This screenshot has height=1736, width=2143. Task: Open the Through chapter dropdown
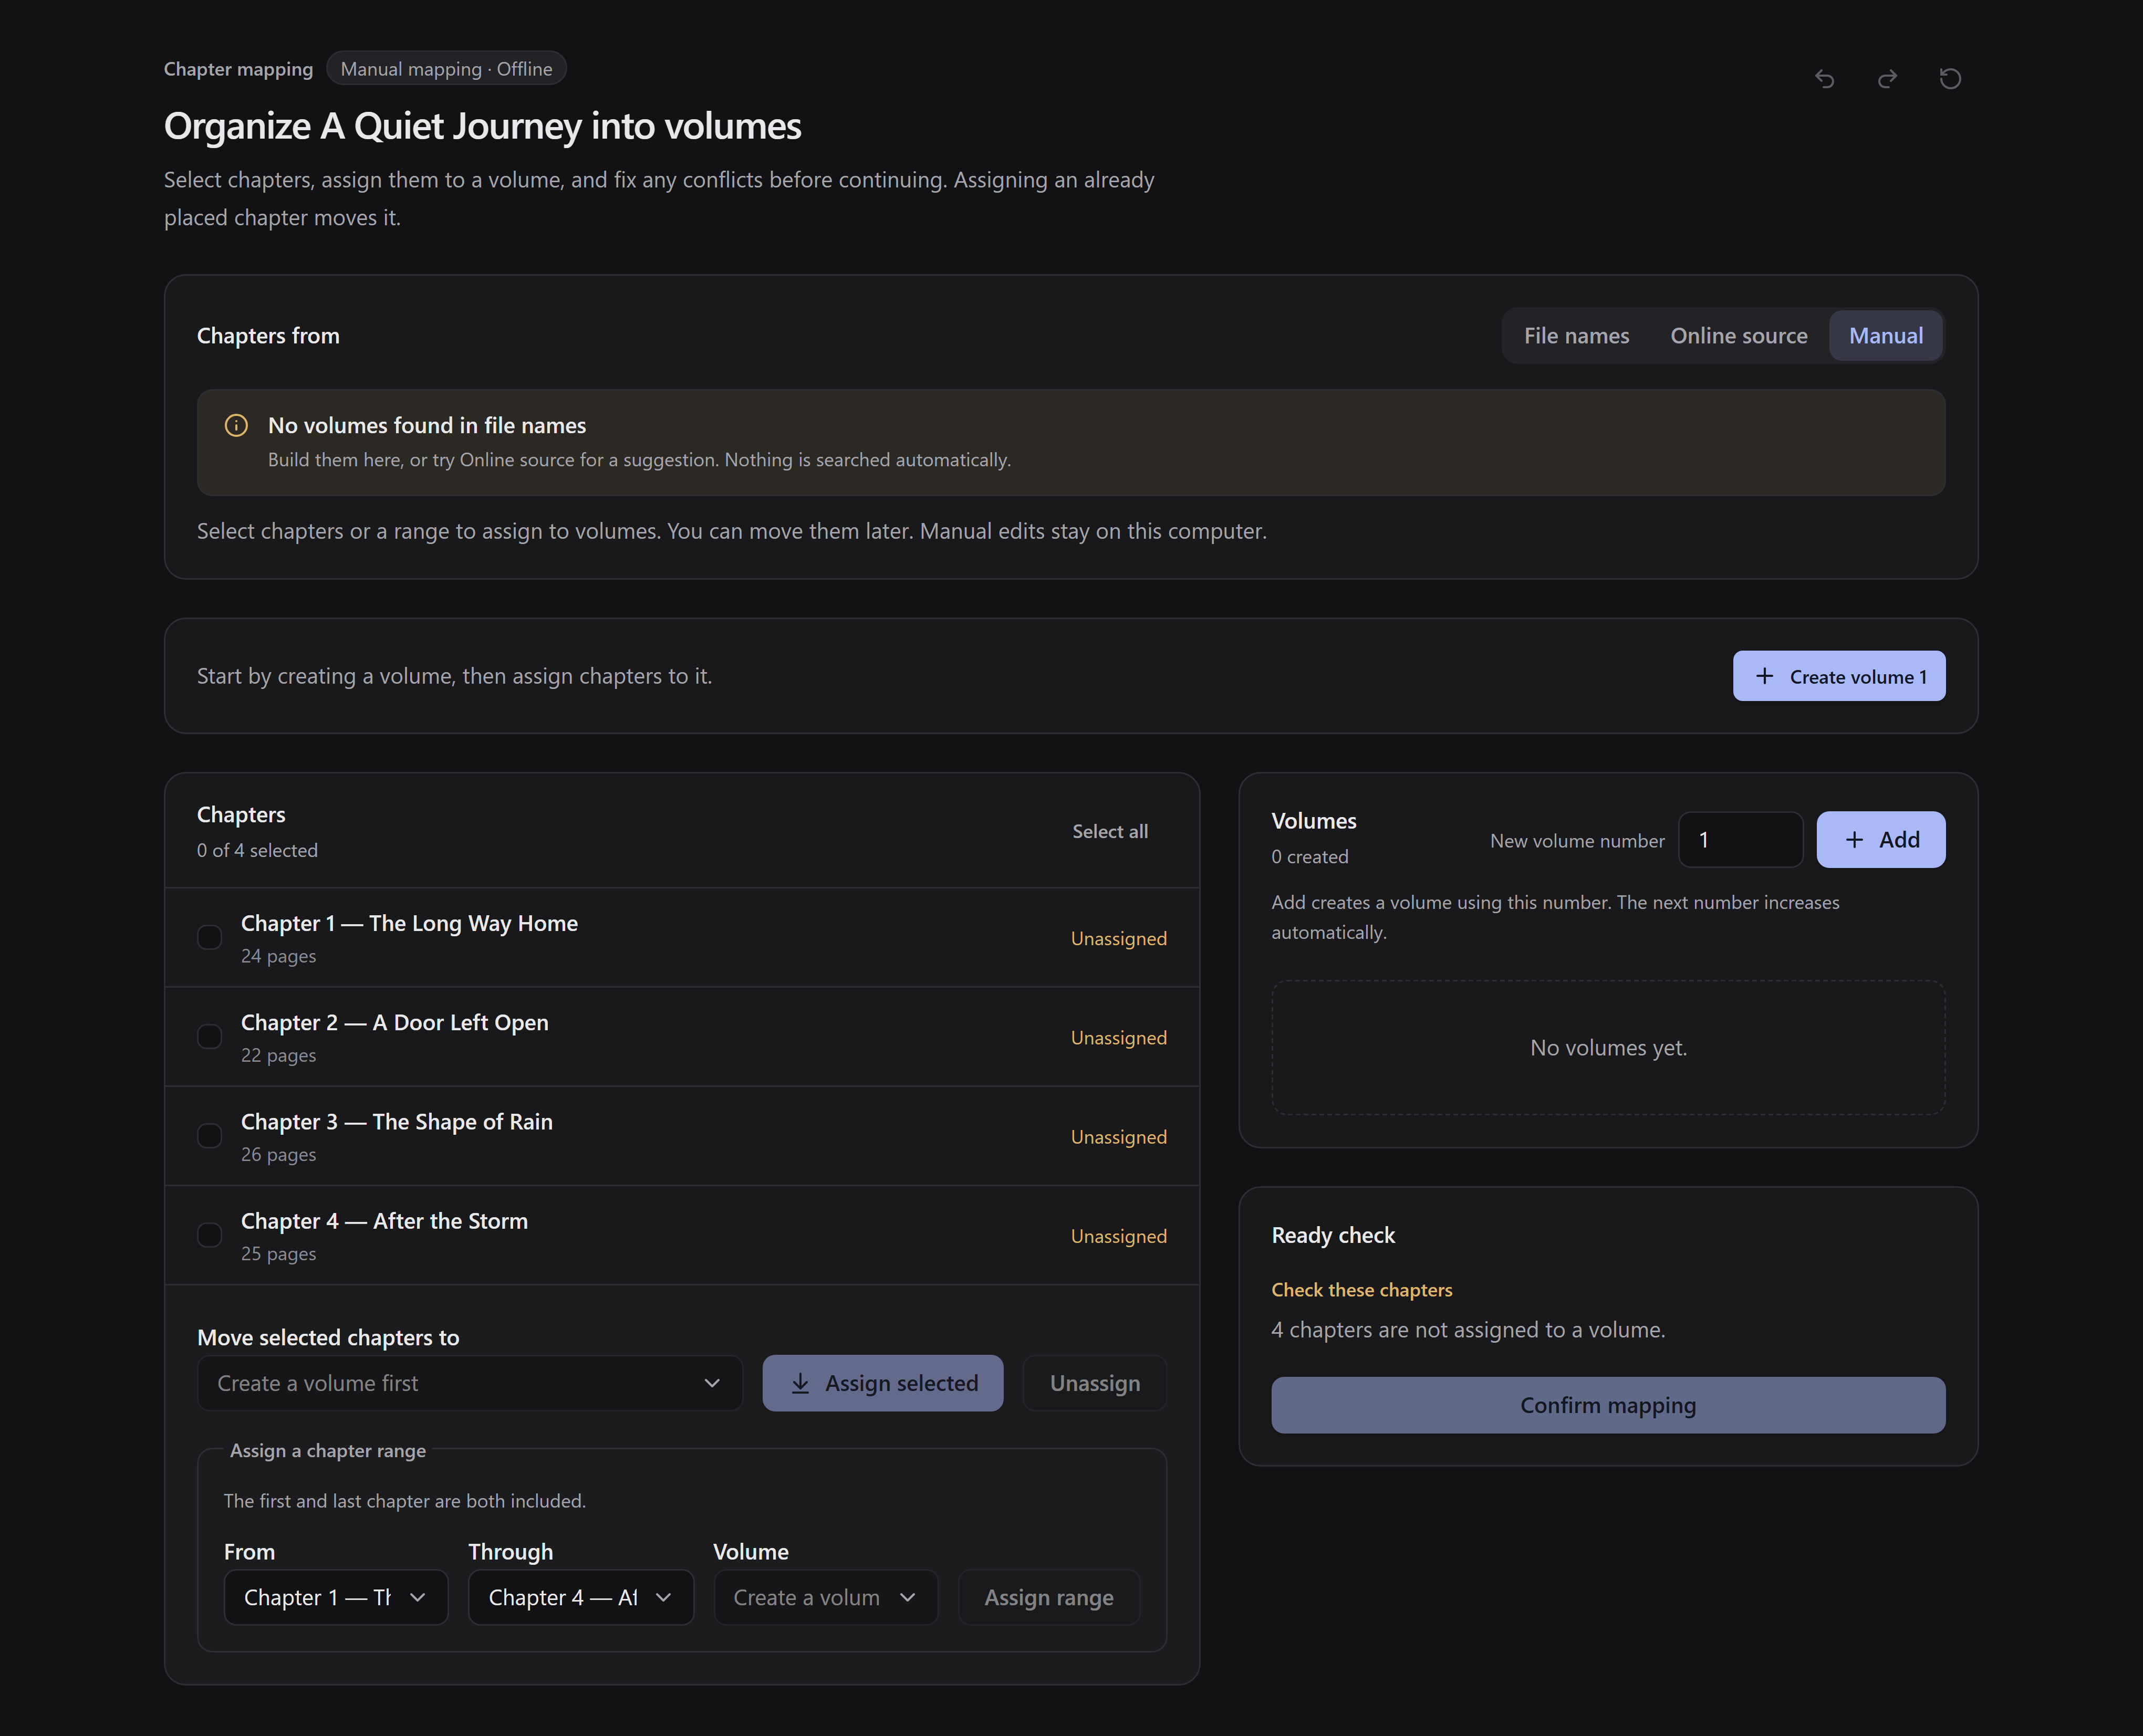click(x=580, y=1597)
